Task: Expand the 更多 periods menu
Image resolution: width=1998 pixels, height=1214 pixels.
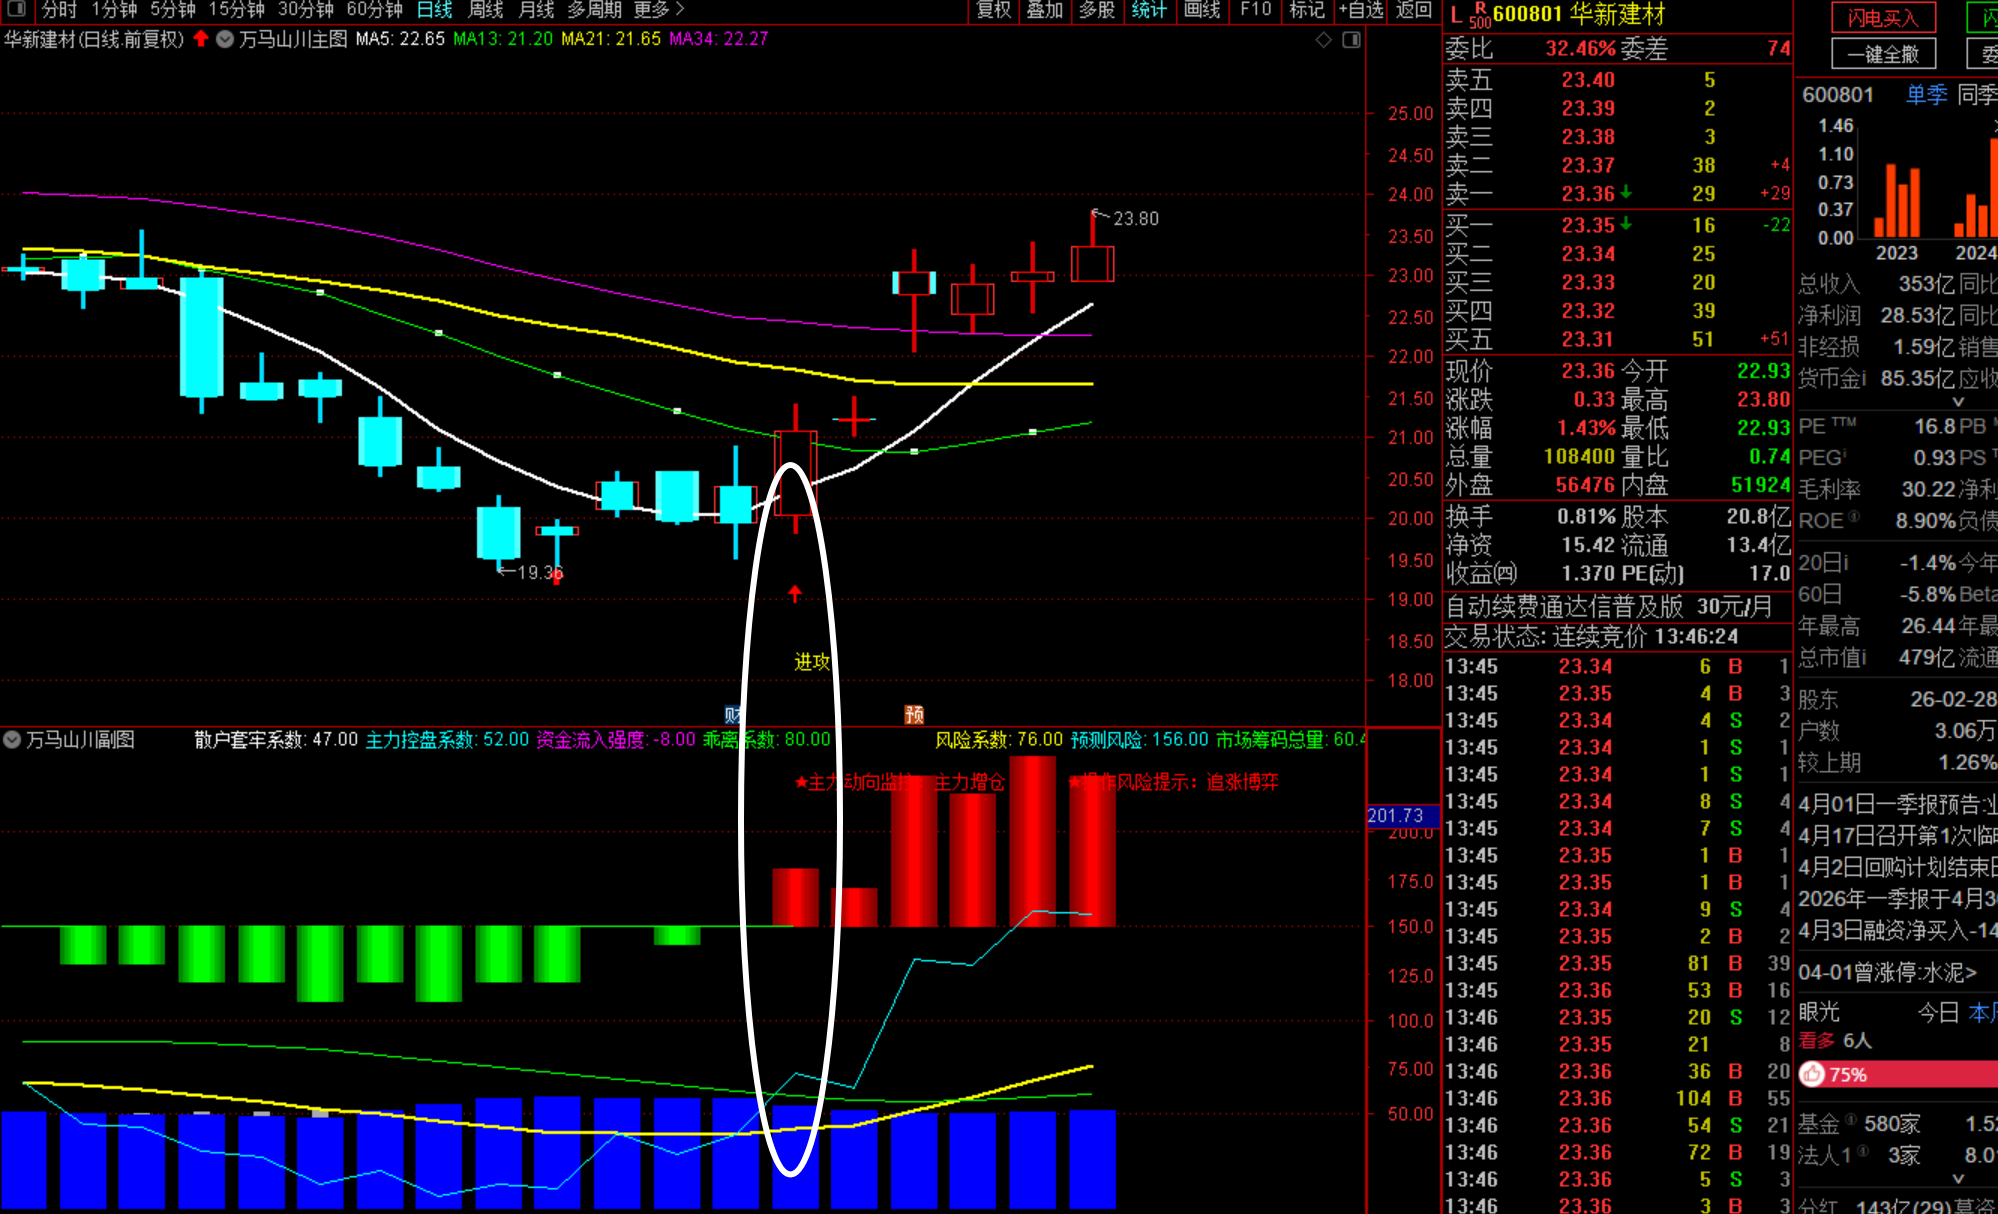Action: pos(658,10)
